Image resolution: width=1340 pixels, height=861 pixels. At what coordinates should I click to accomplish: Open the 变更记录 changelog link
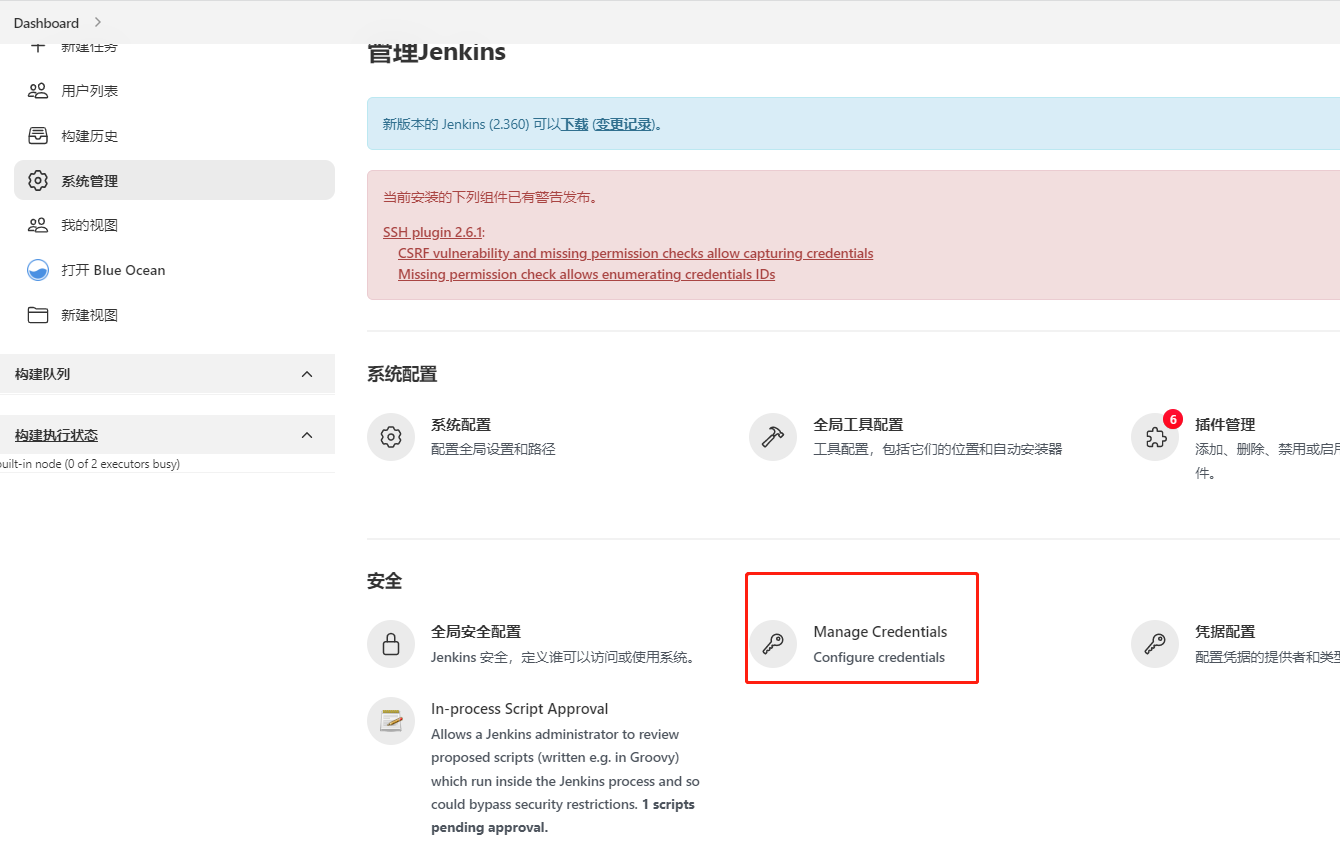click(x=624, y=125)
